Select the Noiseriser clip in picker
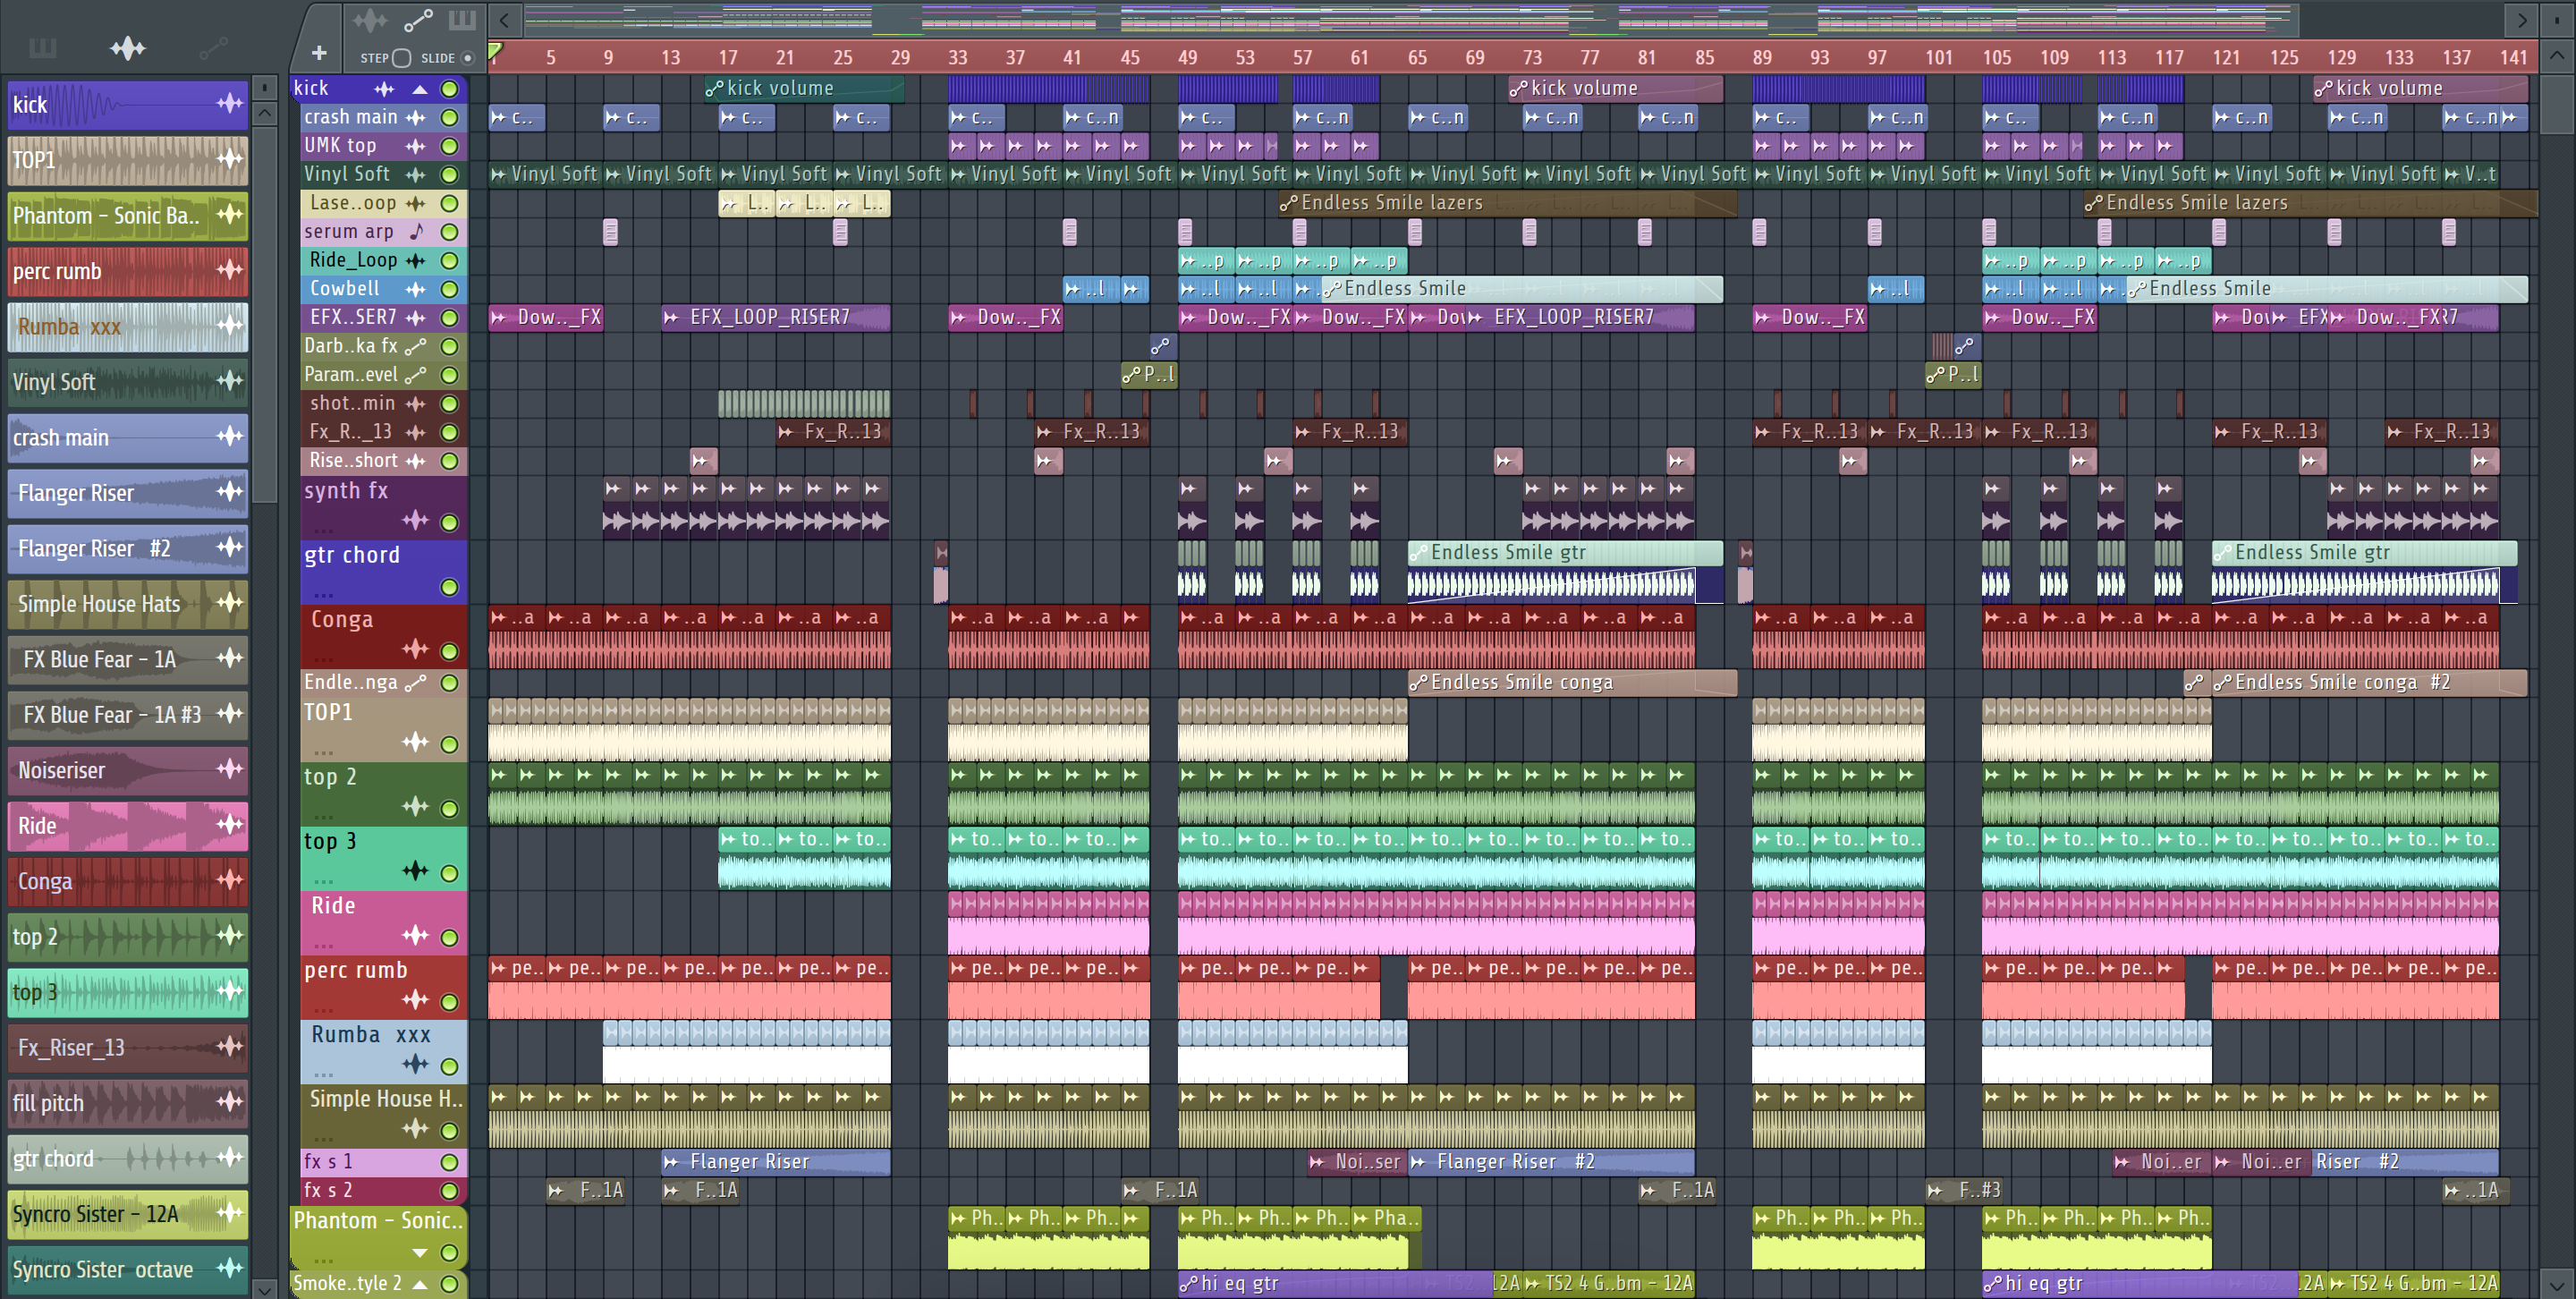The image size is (2576, 1299). click(x=128, y=771)
